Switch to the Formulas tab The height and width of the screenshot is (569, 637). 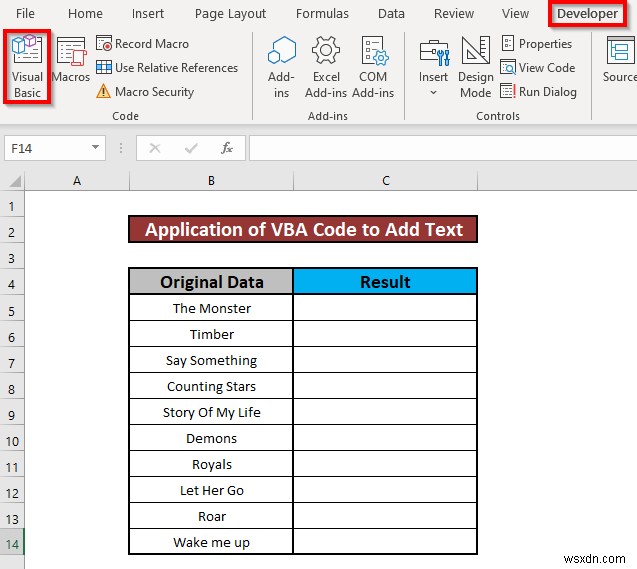coord(322,14)
